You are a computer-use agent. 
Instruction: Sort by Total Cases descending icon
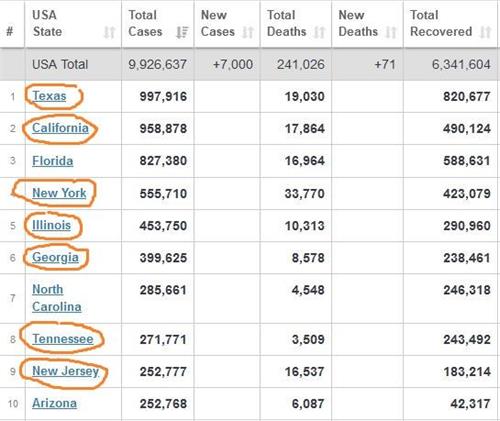[x=182, y=32]
